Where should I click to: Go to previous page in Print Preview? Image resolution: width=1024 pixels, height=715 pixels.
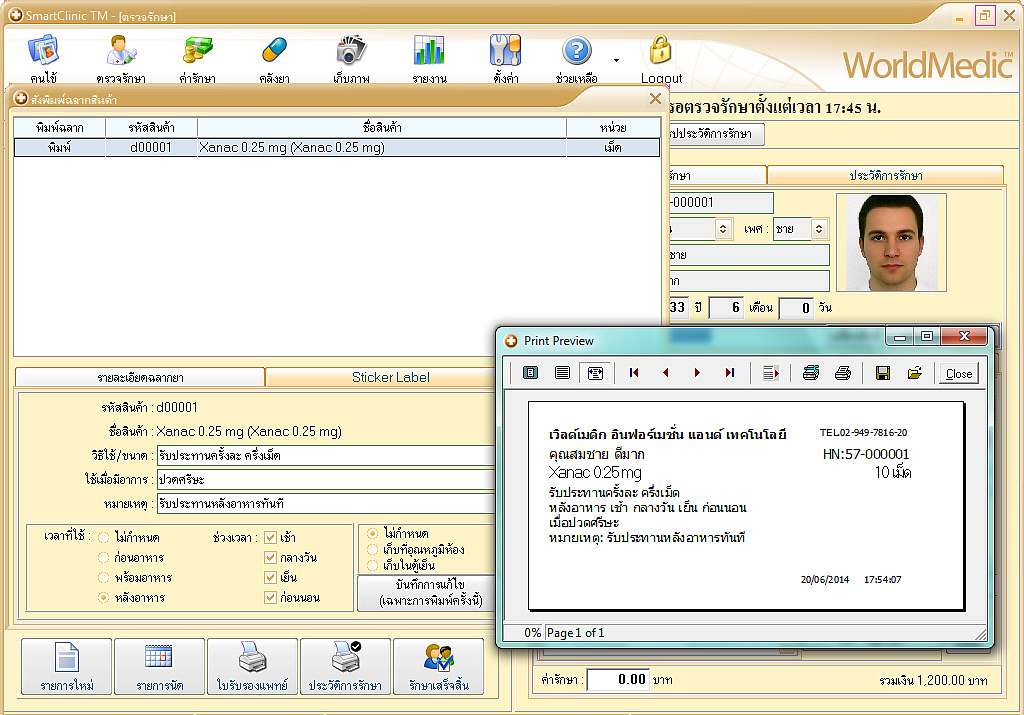coord(665,373)
